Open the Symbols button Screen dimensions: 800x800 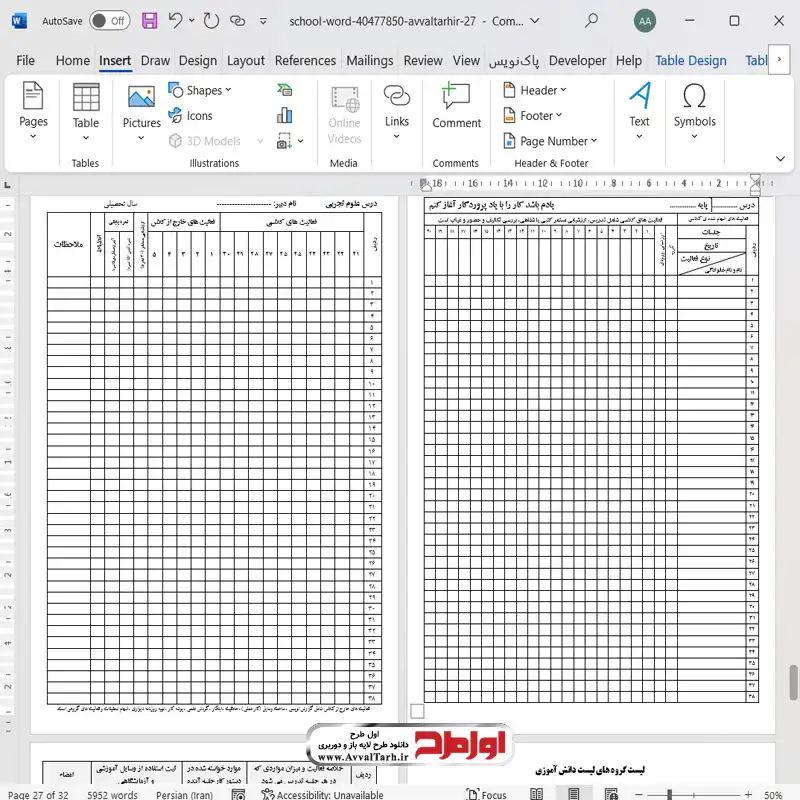(x=694, y=111)
